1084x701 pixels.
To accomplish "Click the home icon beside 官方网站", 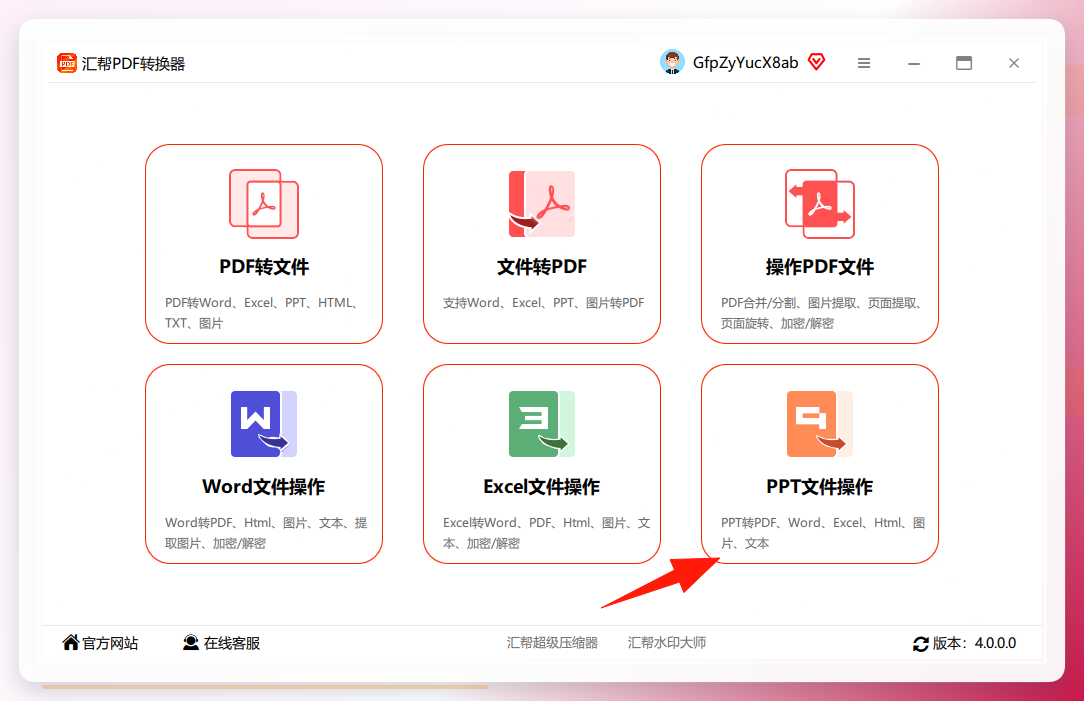I will click(x=71, y=642).
